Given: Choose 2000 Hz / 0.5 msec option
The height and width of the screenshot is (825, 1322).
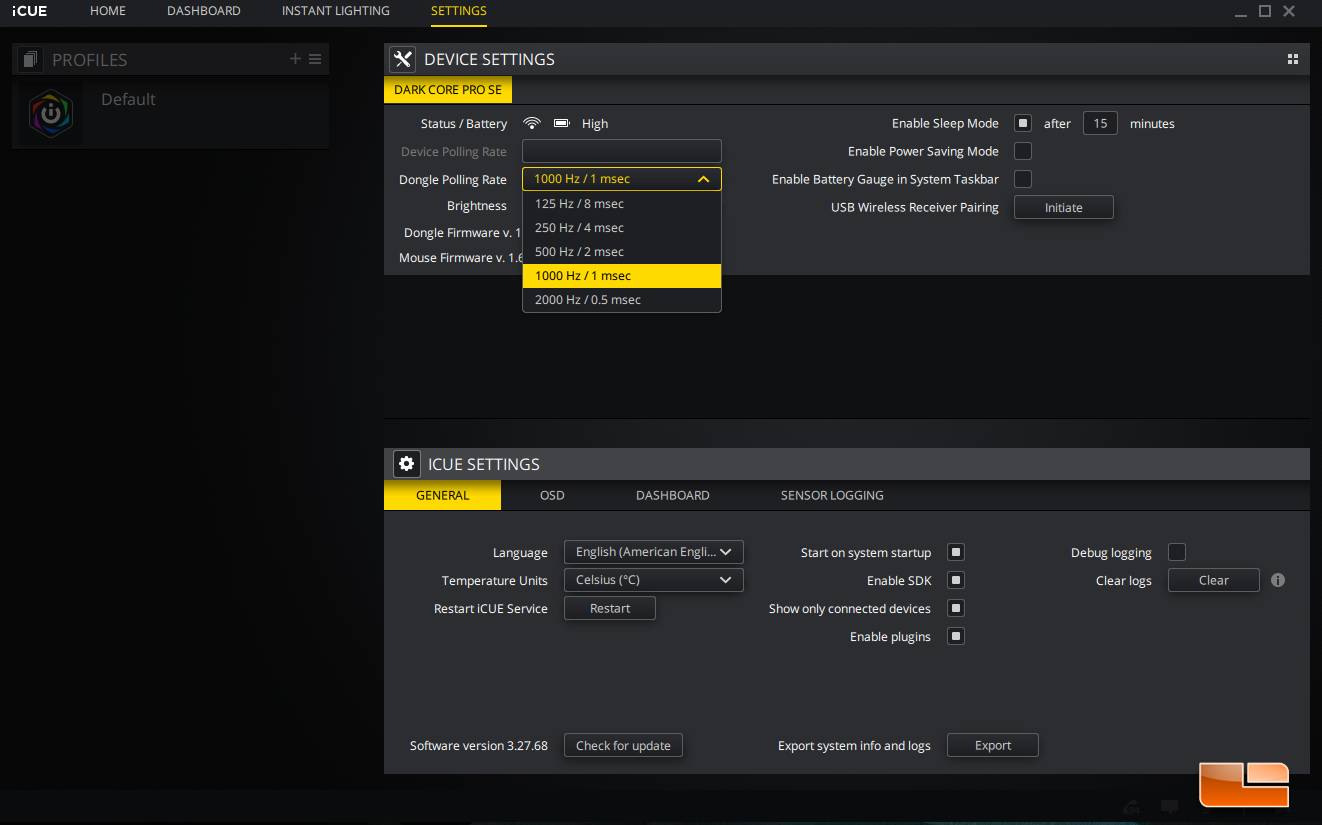Looking at the screenshot, I should pos(622,299).
